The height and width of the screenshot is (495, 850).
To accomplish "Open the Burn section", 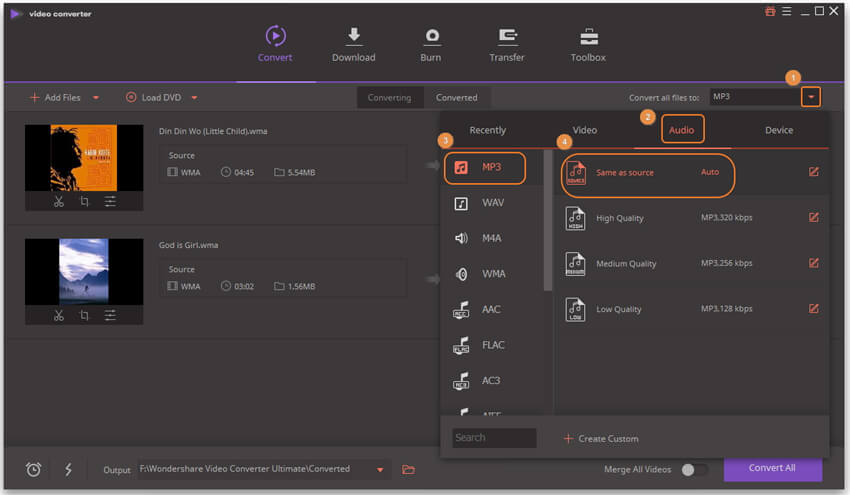I will (431, 44).
